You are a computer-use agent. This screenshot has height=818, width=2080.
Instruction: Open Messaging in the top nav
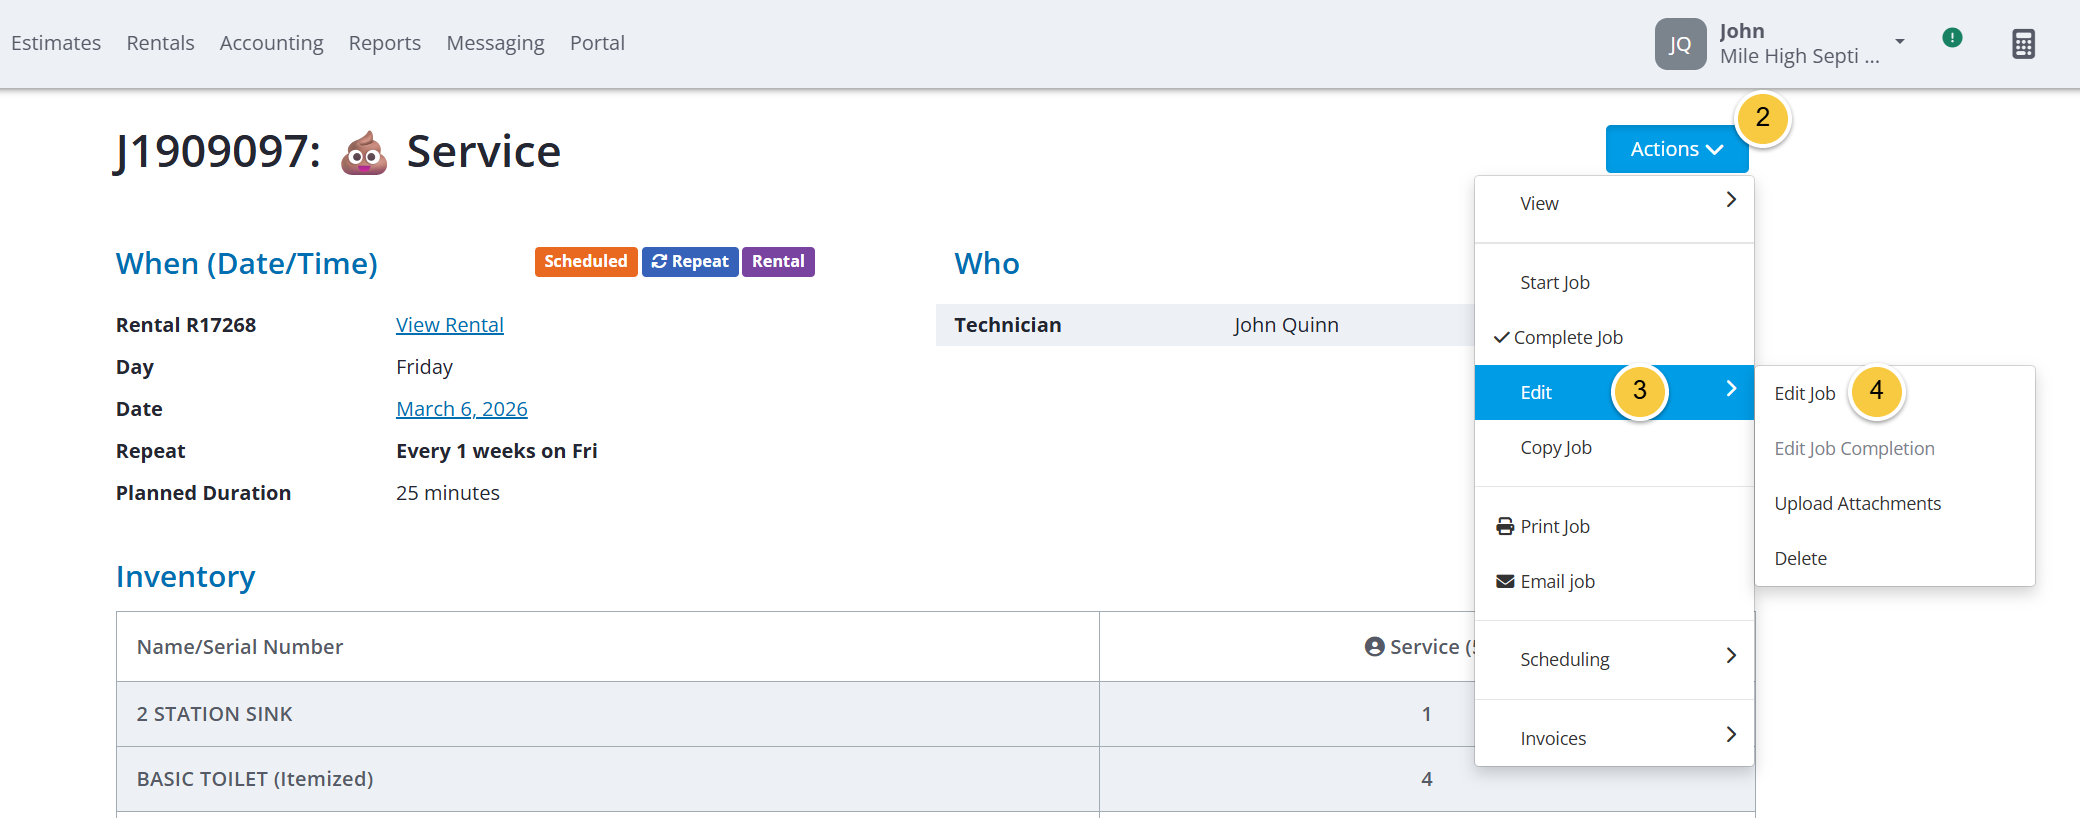coord(495,43)
